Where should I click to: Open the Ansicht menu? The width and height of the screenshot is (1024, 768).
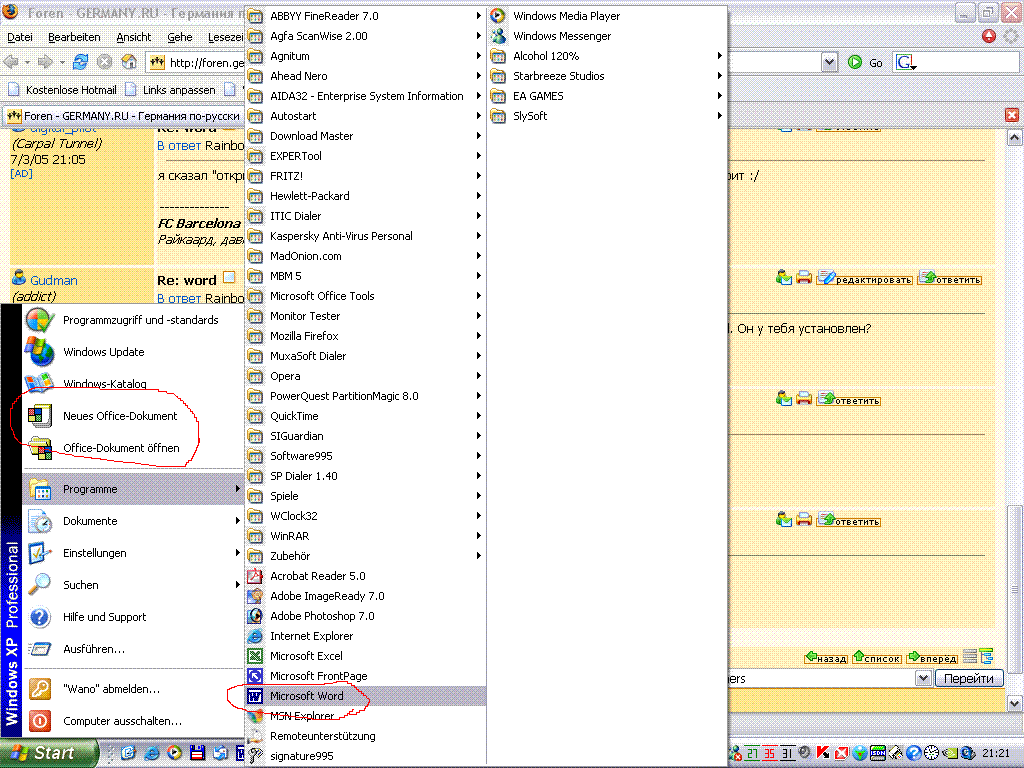[133, 37]
